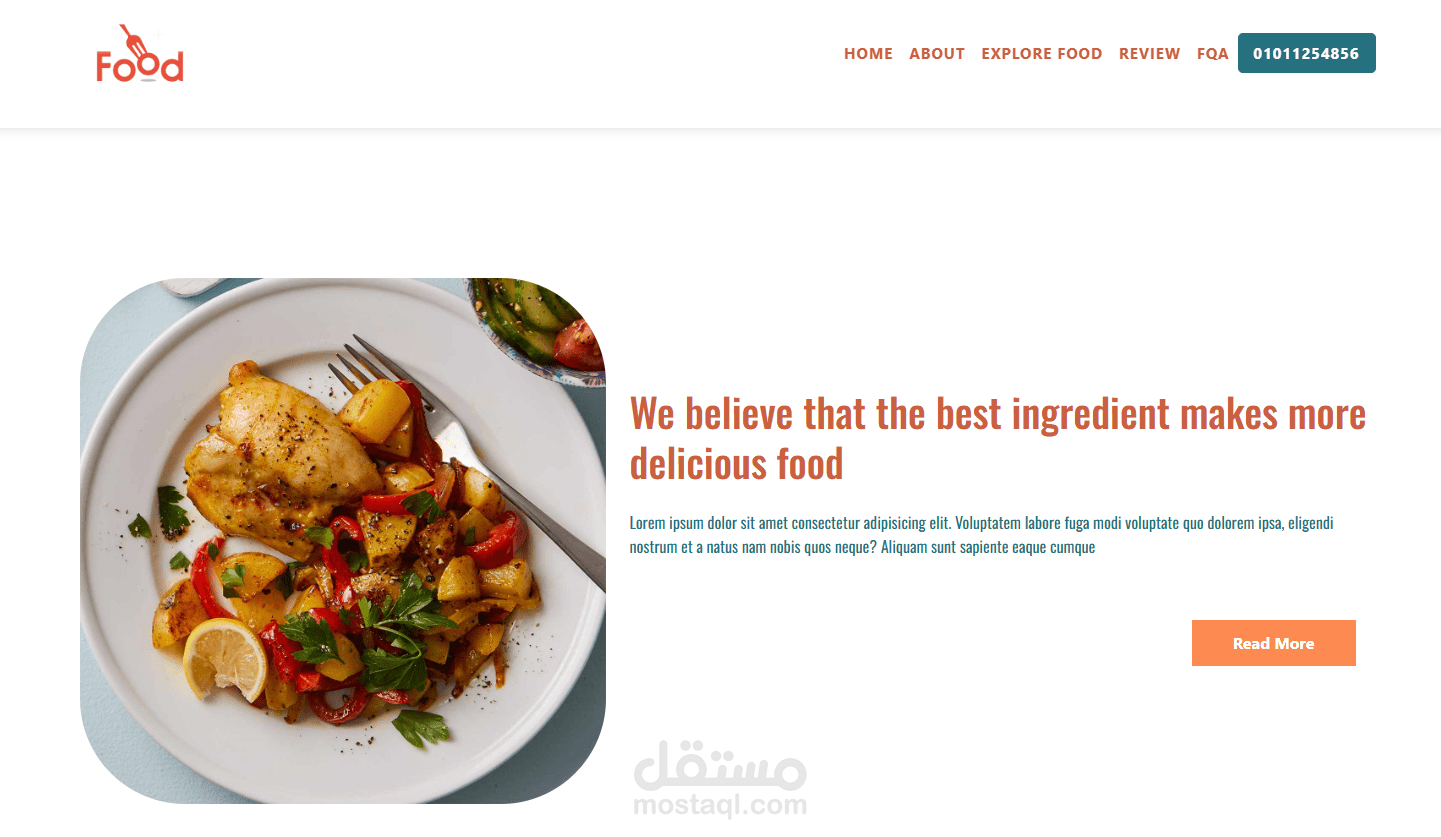This screenshot has height=837, width=1441.
Task: Click the rounded plate photo
Action: (343, 541)
